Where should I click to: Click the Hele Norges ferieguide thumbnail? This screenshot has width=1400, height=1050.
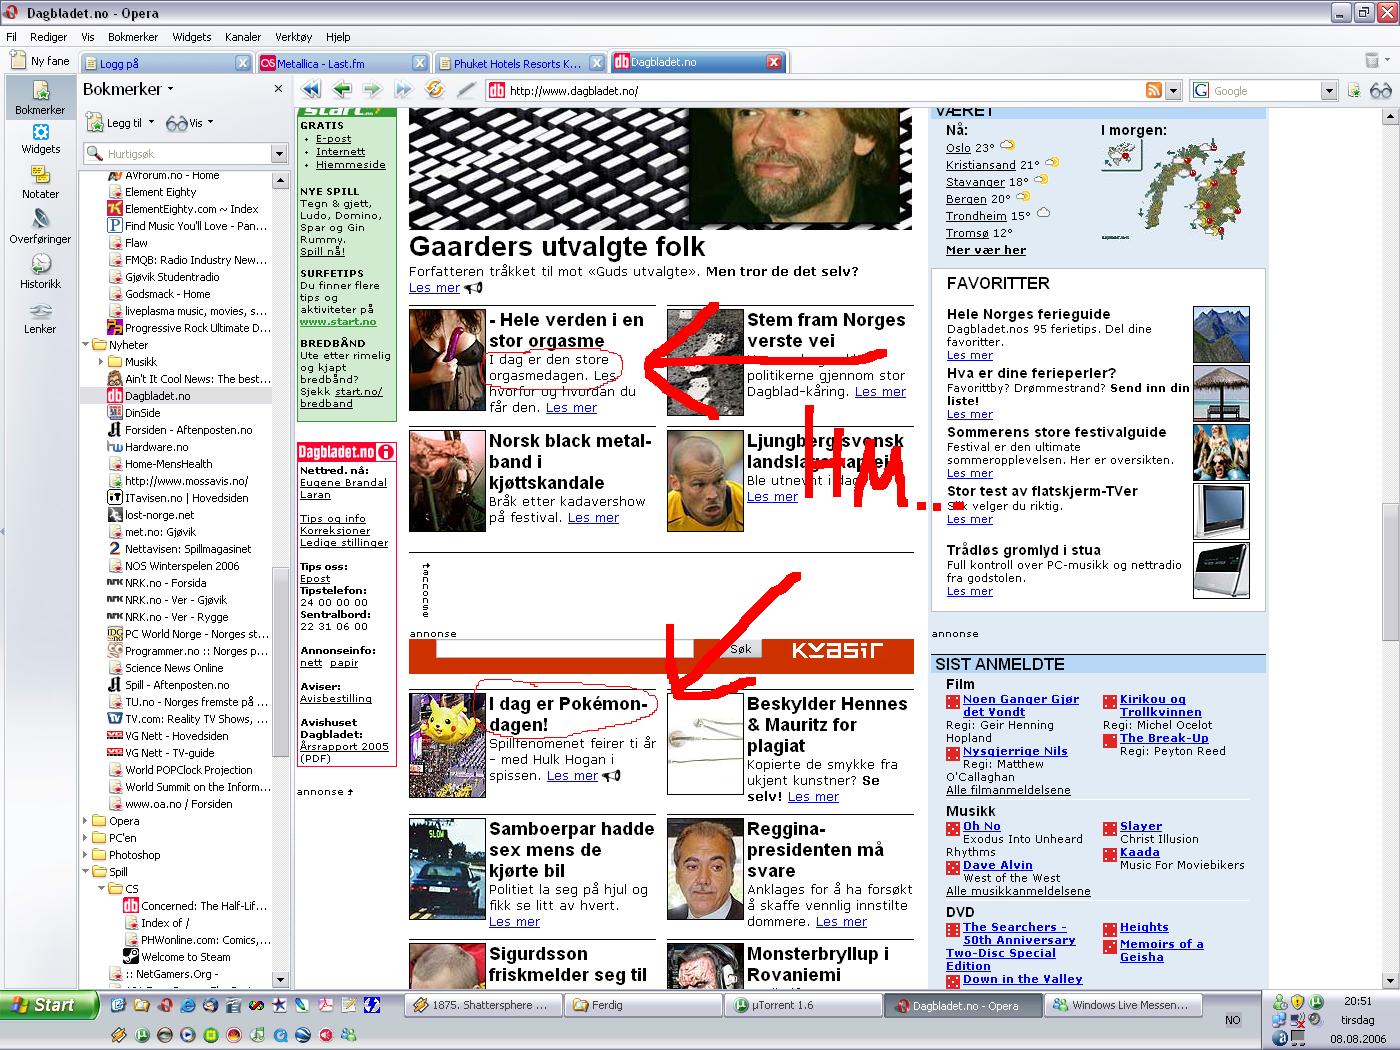(x=1221, y=335)
